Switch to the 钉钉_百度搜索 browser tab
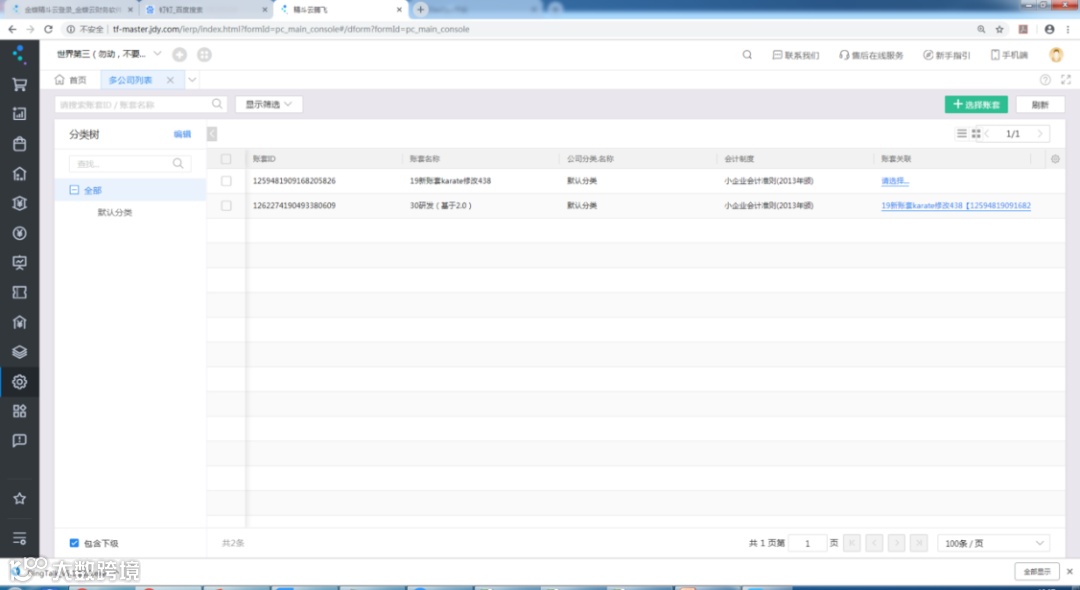This screenshot has height=590, width=1080. pyautogui.click(x=207, y=10)
